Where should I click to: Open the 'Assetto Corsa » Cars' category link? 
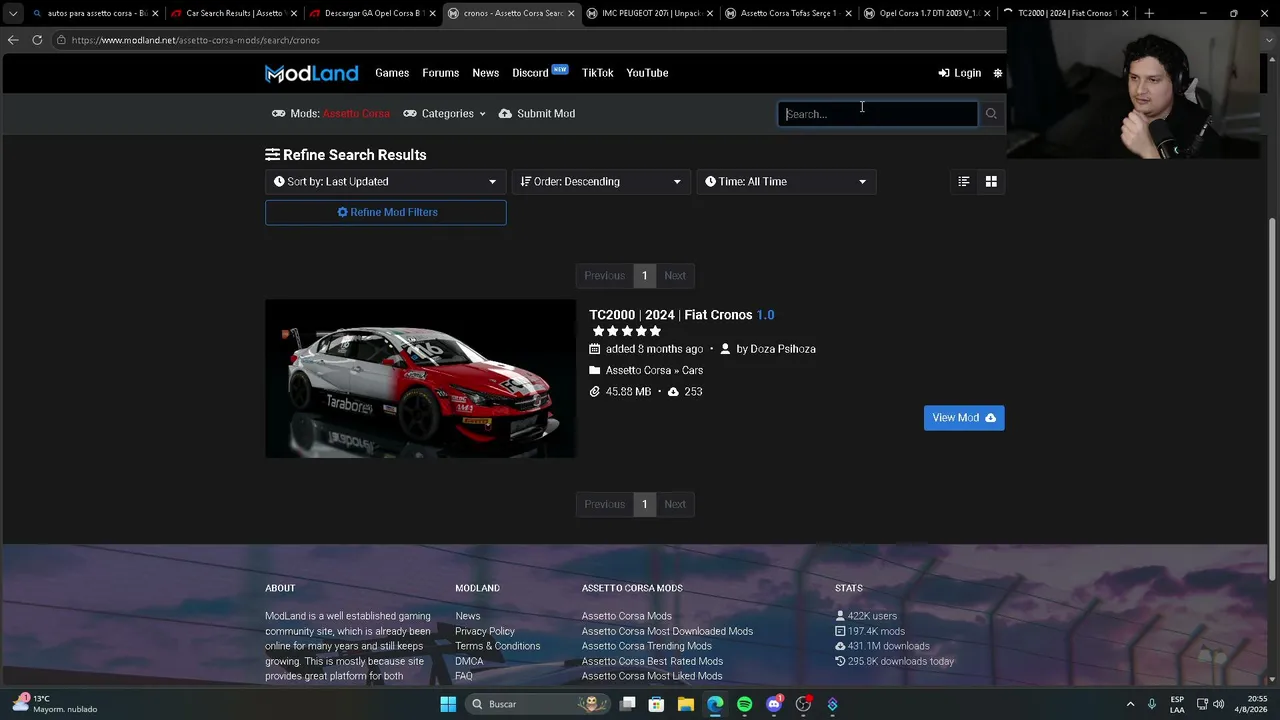[x=654, y=370]
